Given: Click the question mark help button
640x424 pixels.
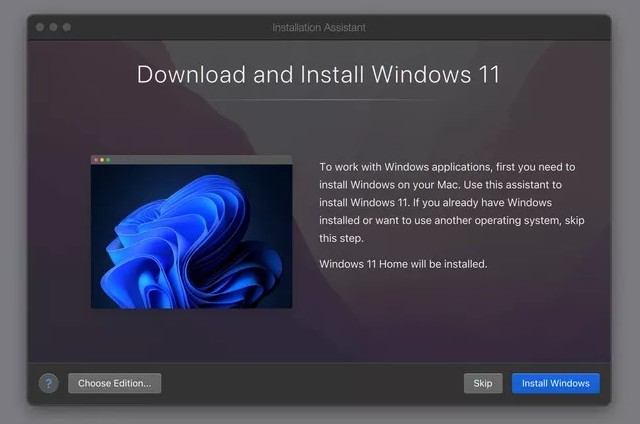Looking at the screenshot, I should click(x=48, y=383).
